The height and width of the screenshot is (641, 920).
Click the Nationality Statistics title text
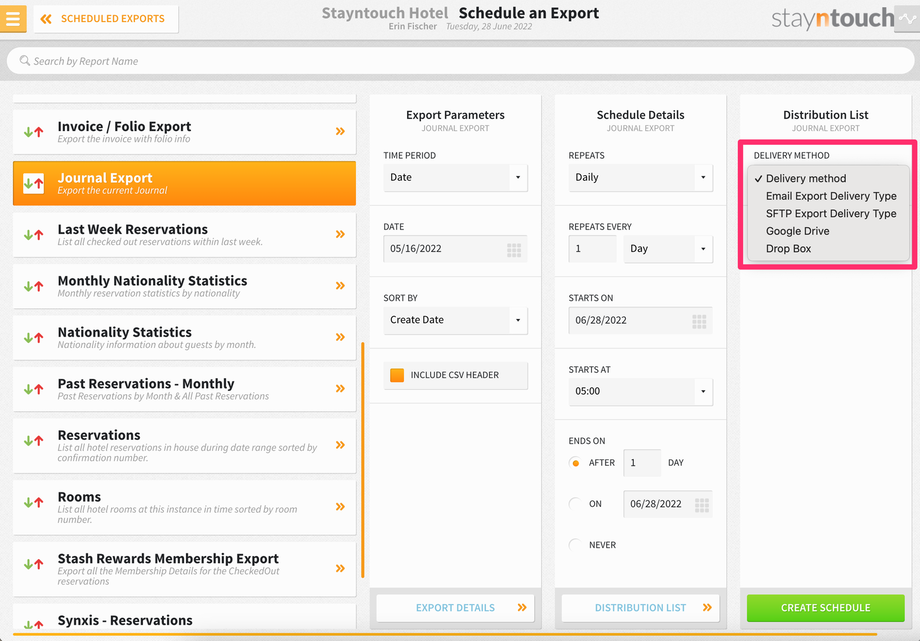[x=124, y=332]
